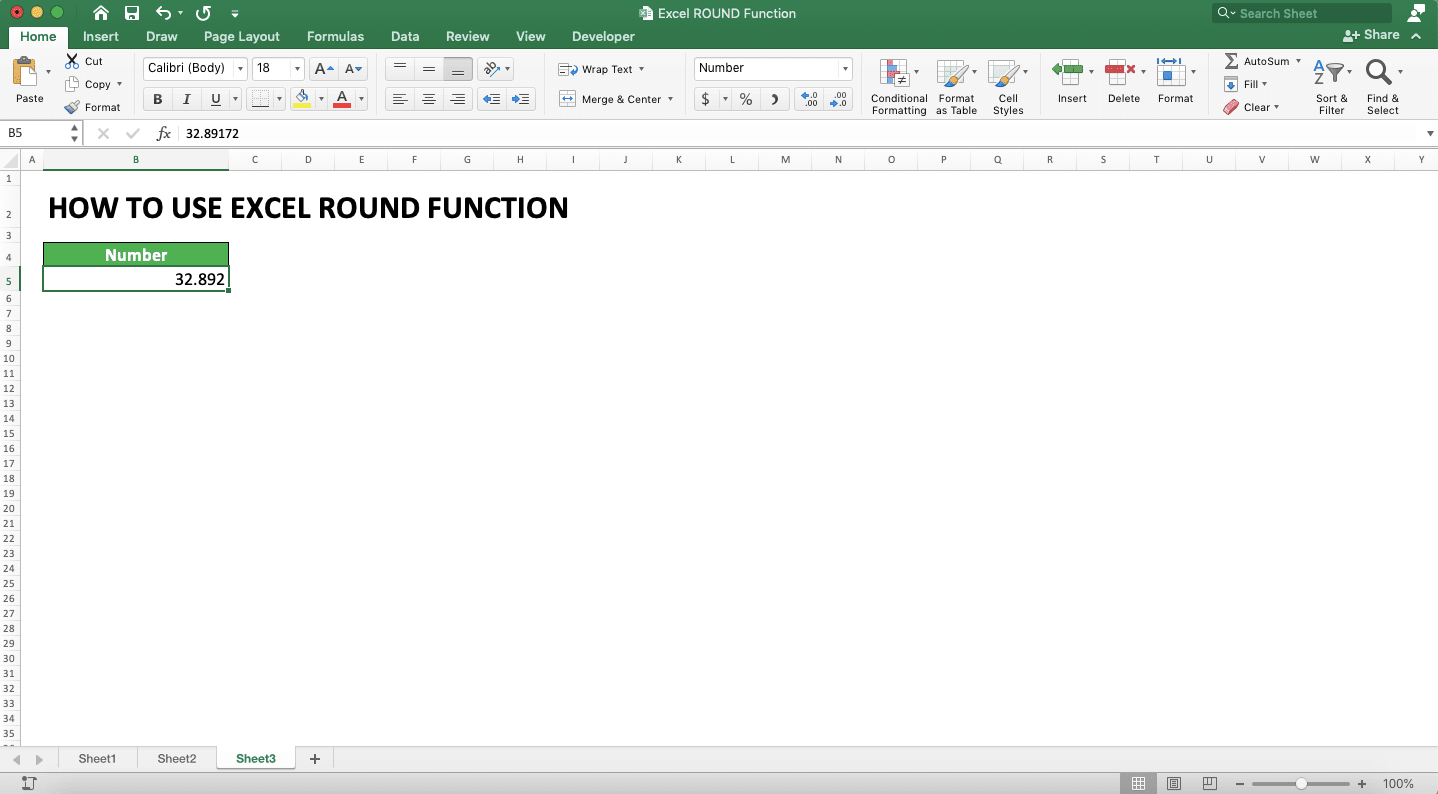1438x794 pixels.
Task: Toggle Wrap Text for the cell
Action: (x=601, y=69)
